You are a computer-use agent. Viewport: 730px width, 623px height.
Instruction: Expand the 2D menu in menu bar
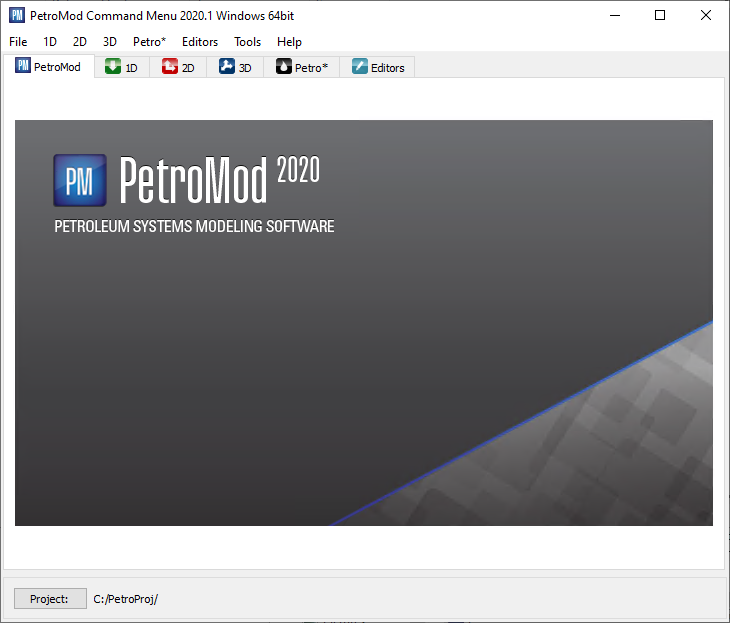80,42
